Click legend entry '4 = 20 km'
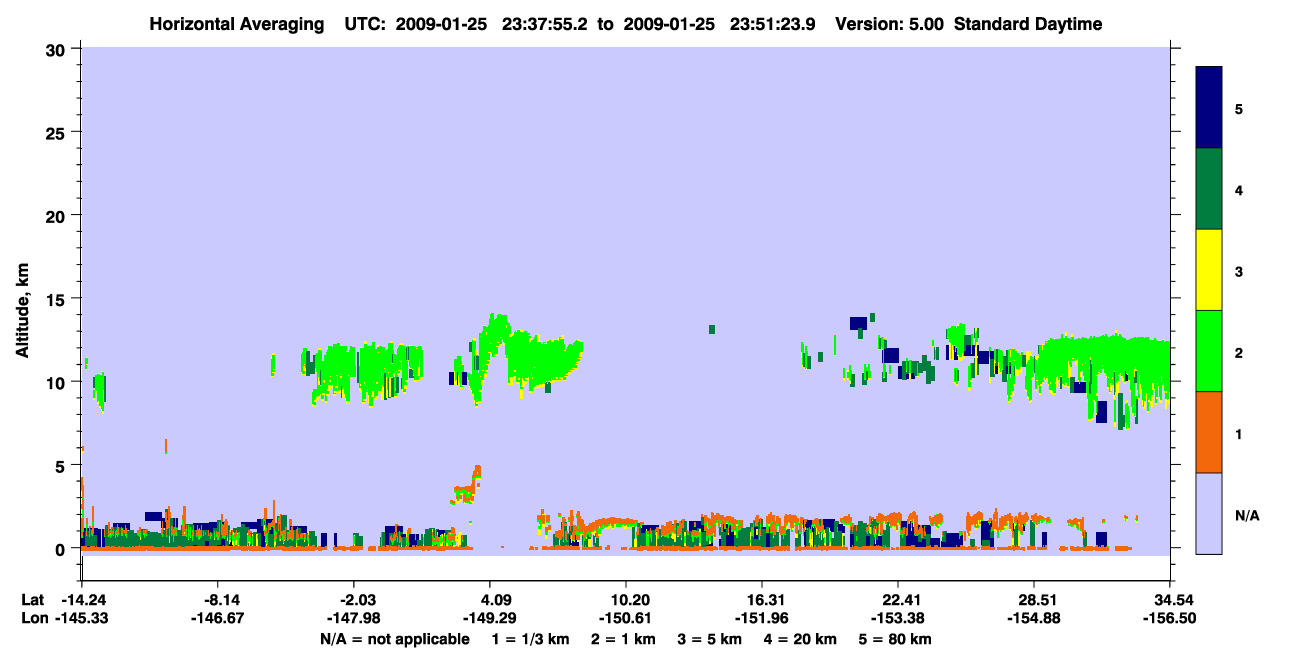Image resolution: width=1300 pixels, height=667 pixels. pos(801,639)
